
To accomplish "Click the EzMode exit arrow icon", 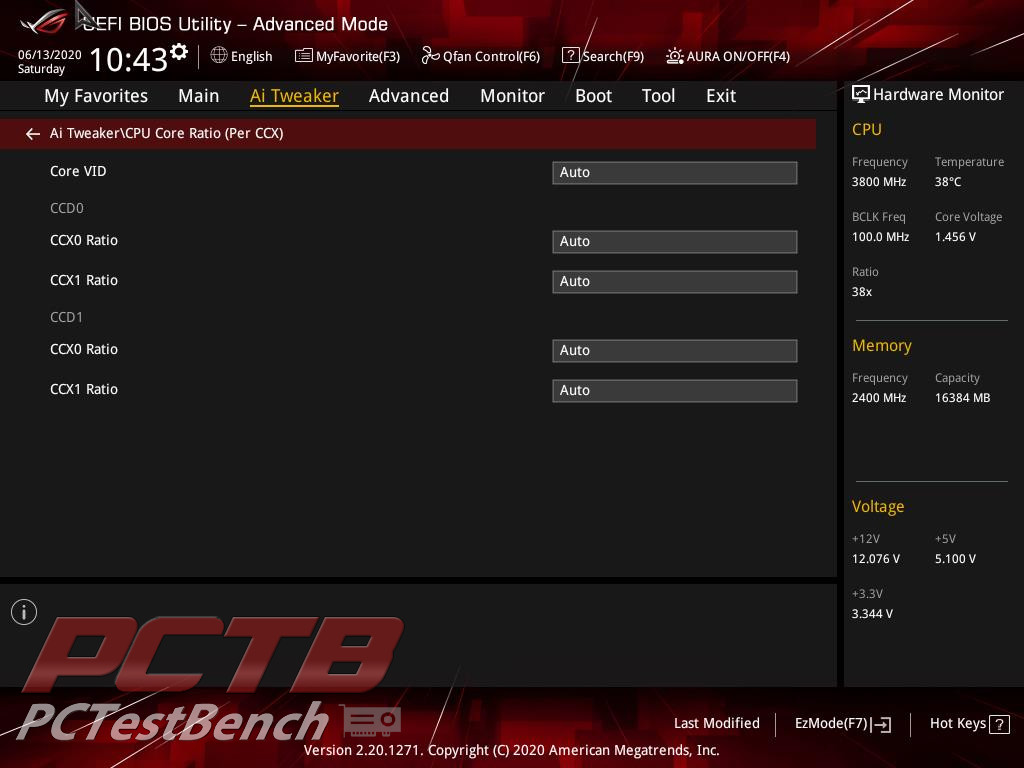I will pyautogui.click(x=882, y=724).
